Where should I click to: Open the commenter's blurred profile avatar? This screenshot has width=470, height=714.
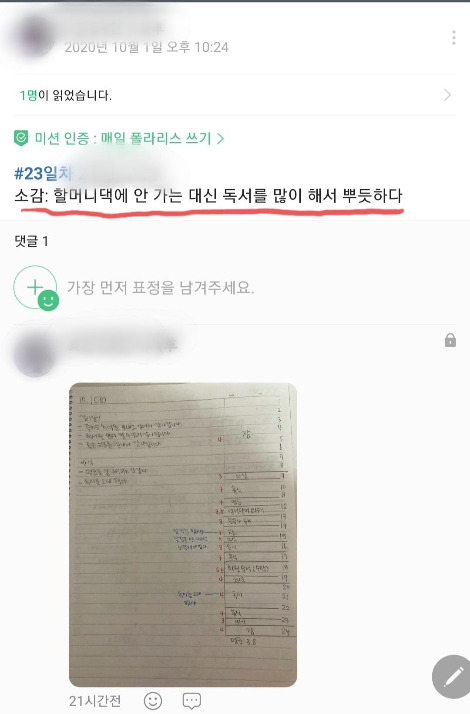coord(34,355)
